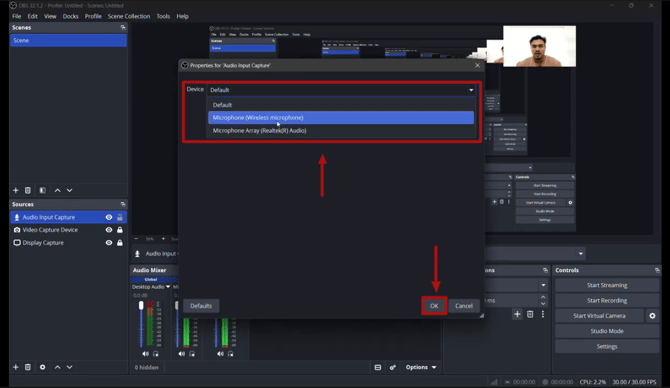Float the Sources dock via header icon
The height and width of the screenshot is (388, 670).
click(x=123, y=204)
